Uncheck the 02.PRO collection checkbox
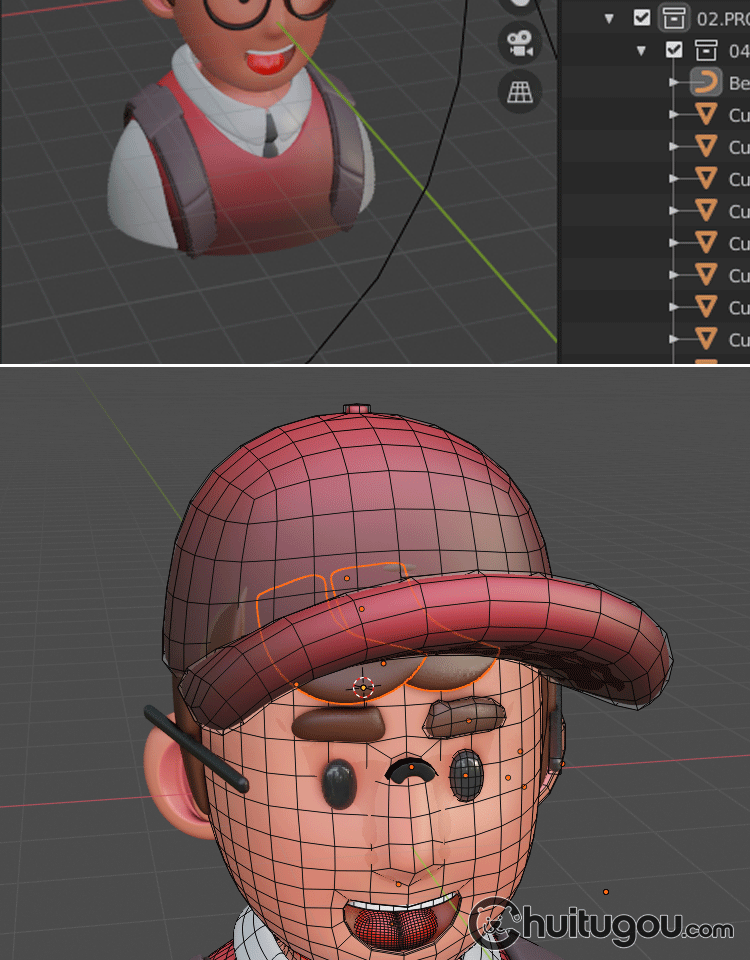Viewport: 750px width, 960px height. point(642,18)
